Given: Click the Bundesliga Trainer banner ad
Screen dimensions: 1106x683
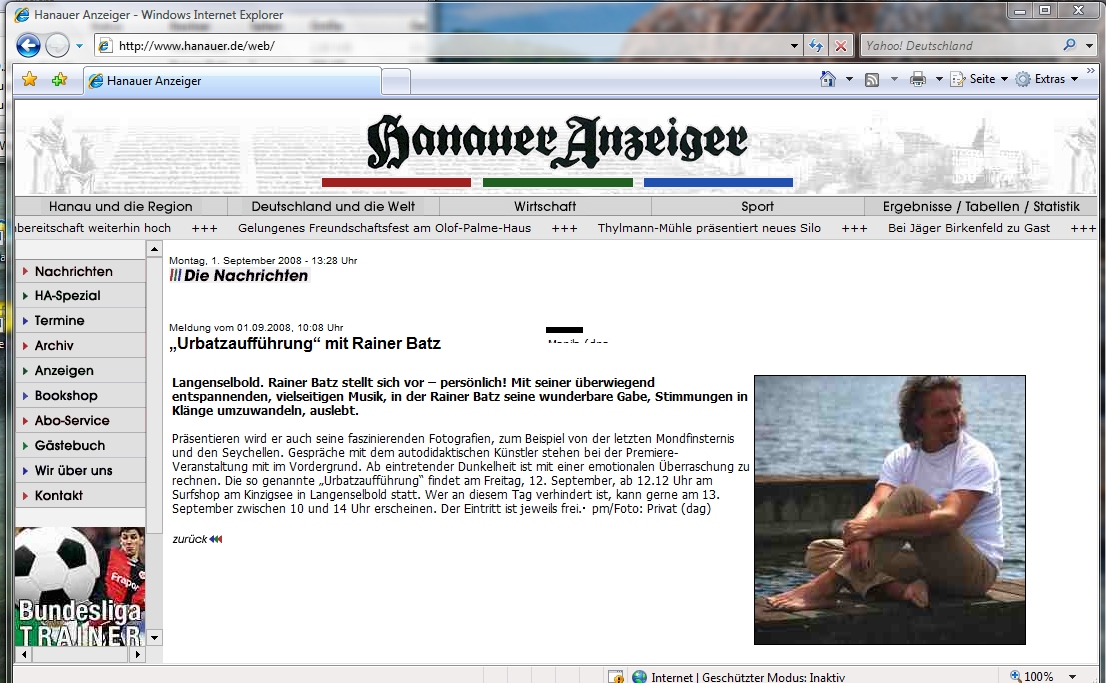Looking at the screenshot, I should point(80,586).
